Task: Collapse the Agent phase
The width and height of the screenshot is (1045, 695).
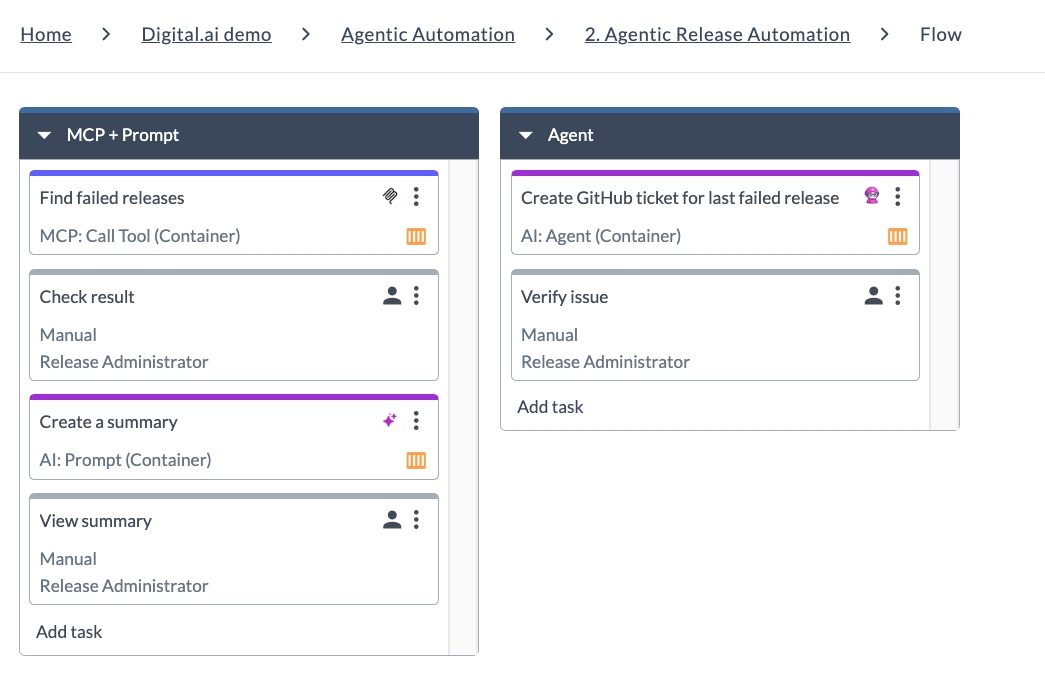Action: click(526, 135)
